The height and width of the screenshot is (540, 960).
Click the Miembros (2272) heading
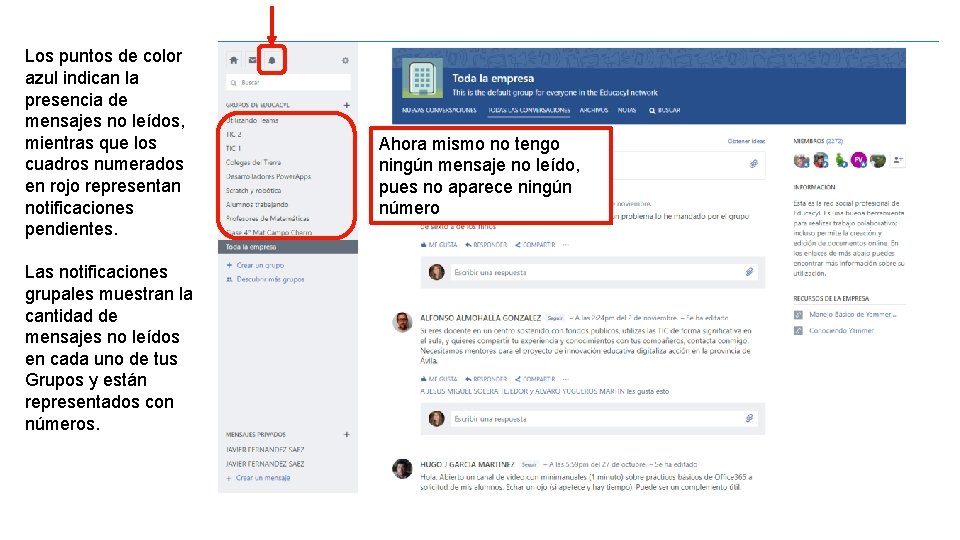tap(818, 141)
